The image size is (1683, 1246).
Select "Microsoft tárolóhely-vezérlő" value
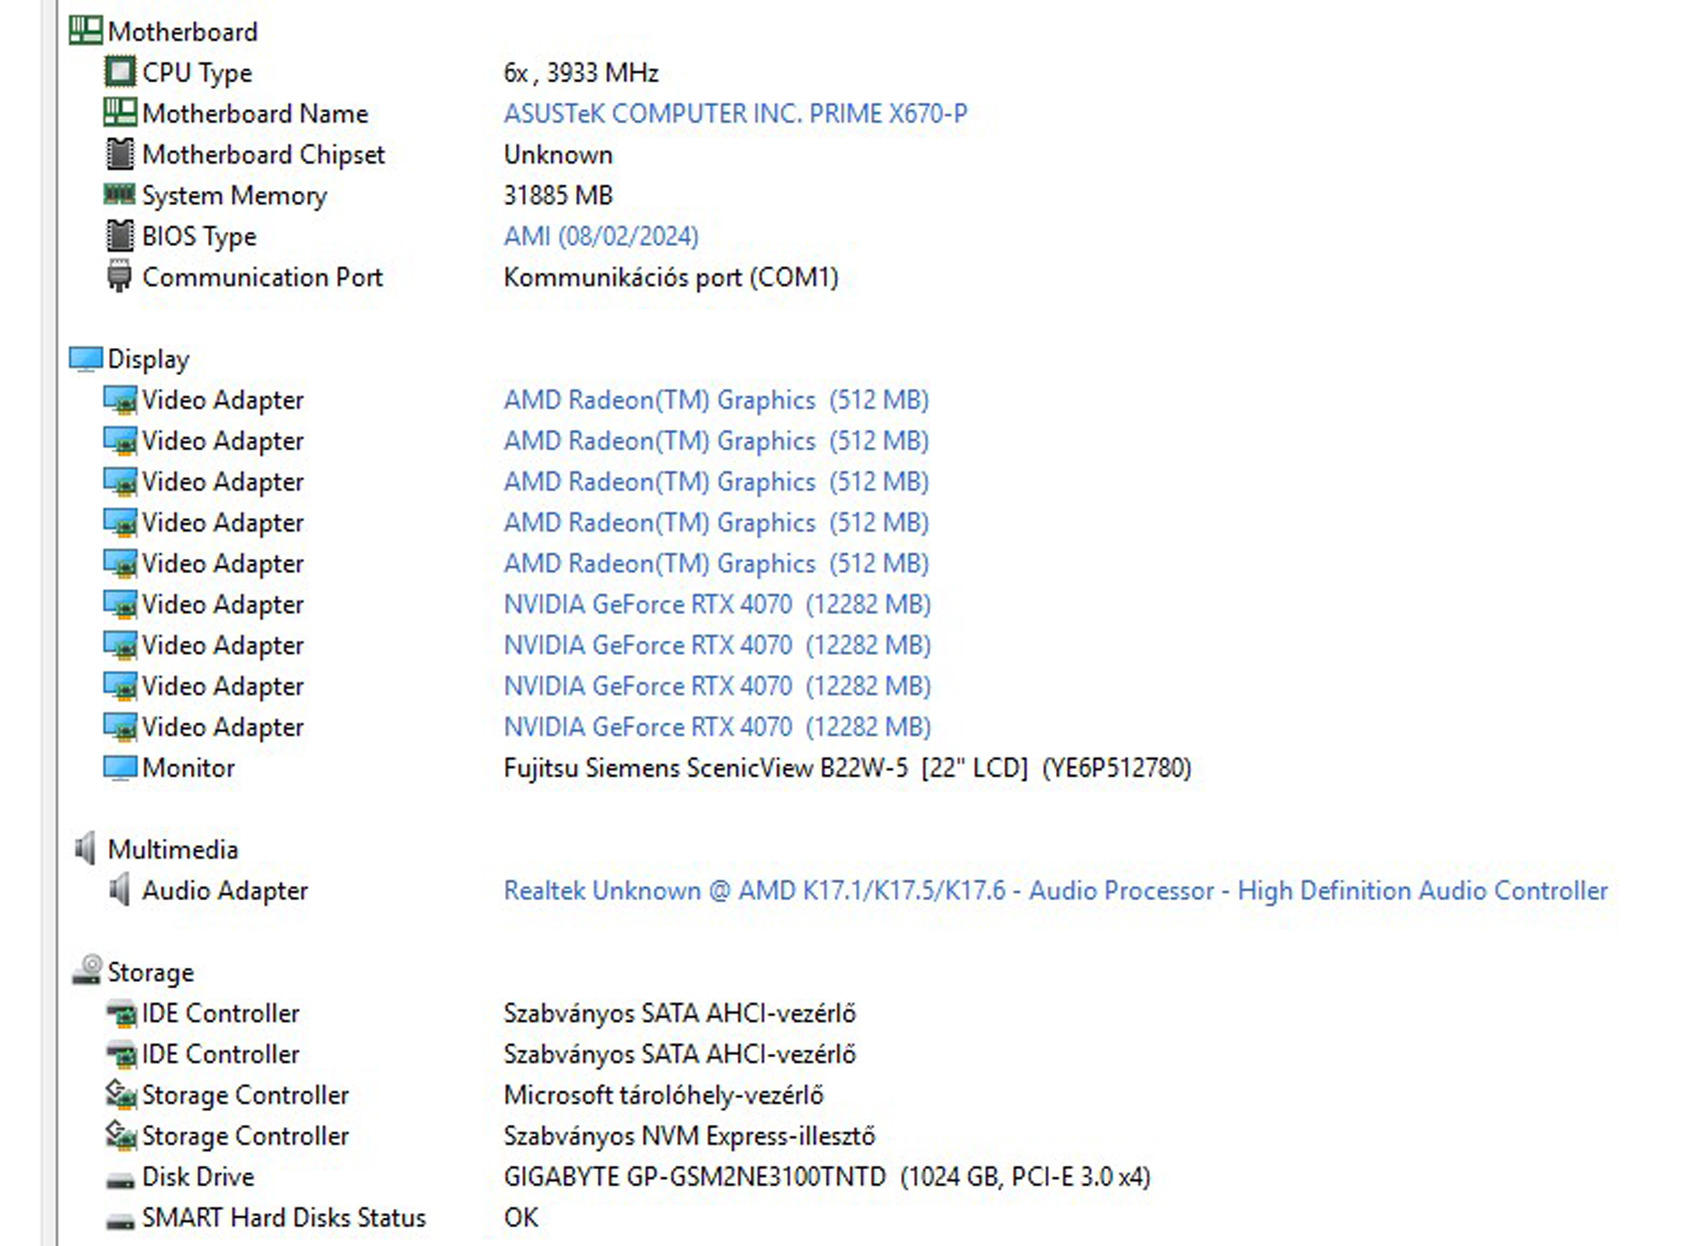coord(663,1095)
